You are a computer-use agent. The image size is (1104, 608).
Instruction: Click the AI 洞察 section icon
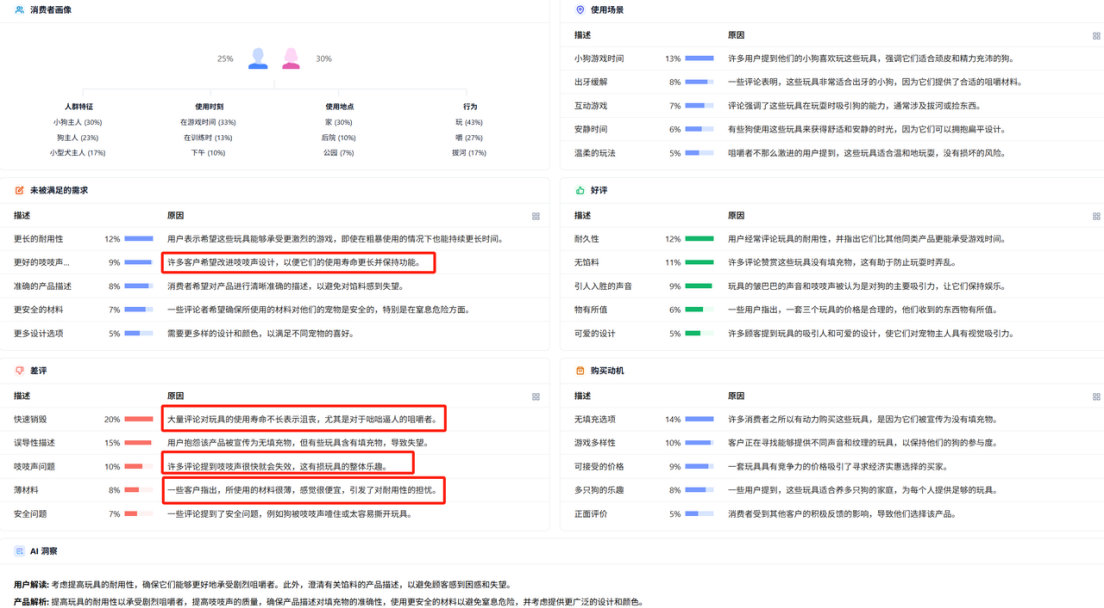(x=19, y=551)
